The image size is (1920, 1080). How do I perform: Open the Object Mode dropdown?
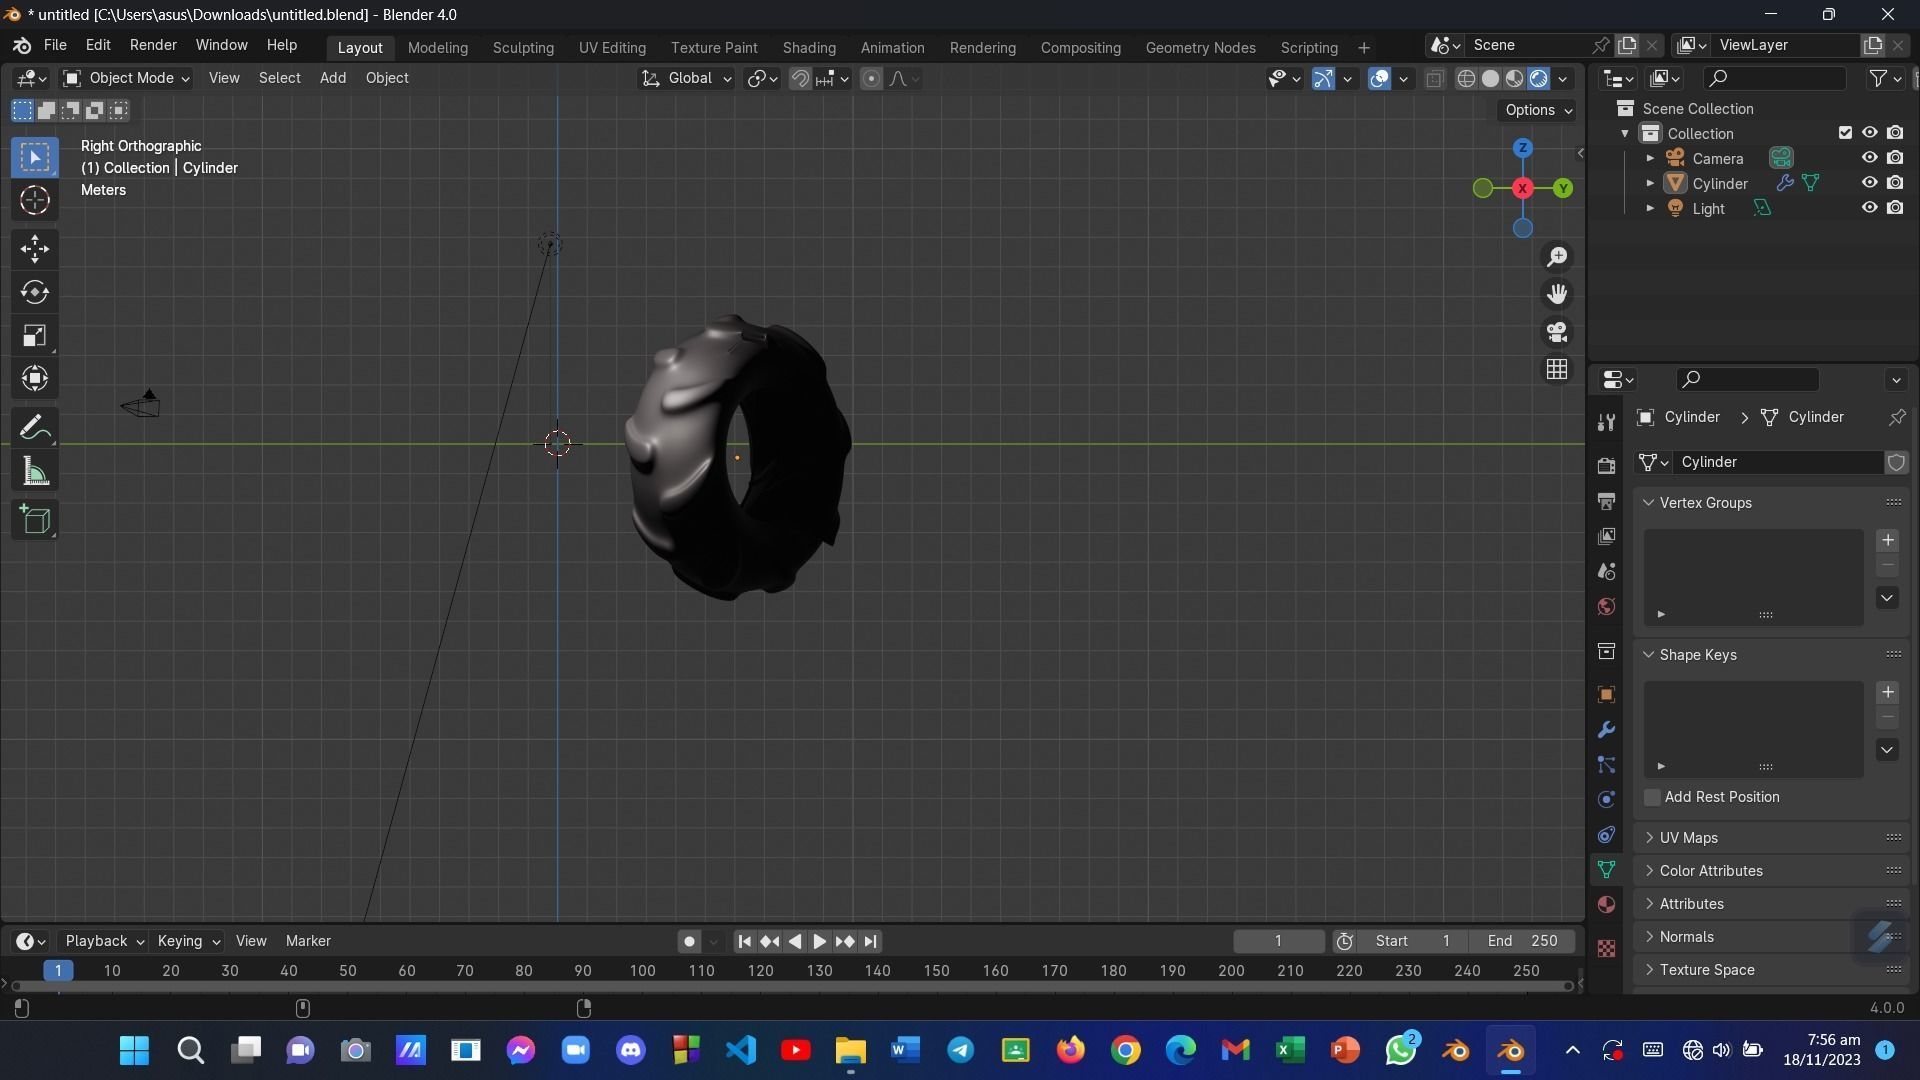click(x=127, y=78)
